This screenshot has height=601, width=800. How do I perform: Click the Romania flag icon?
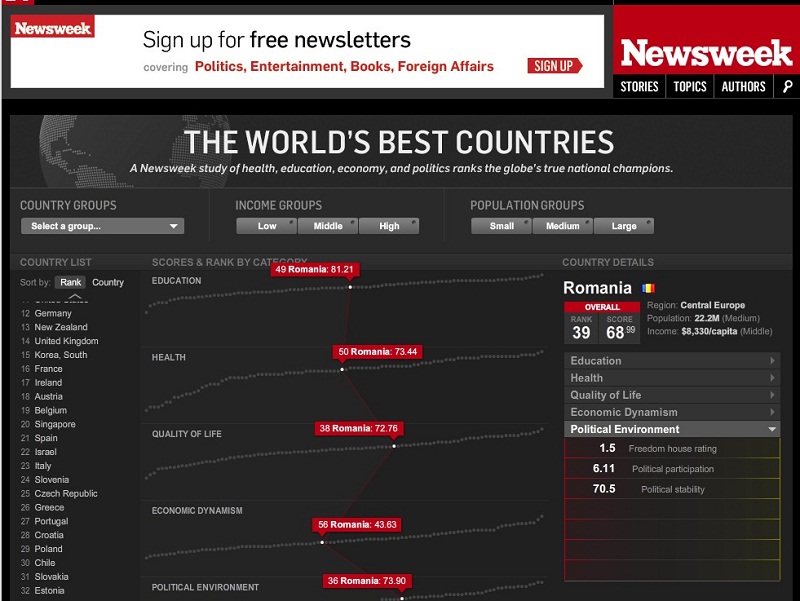[648, 288]
